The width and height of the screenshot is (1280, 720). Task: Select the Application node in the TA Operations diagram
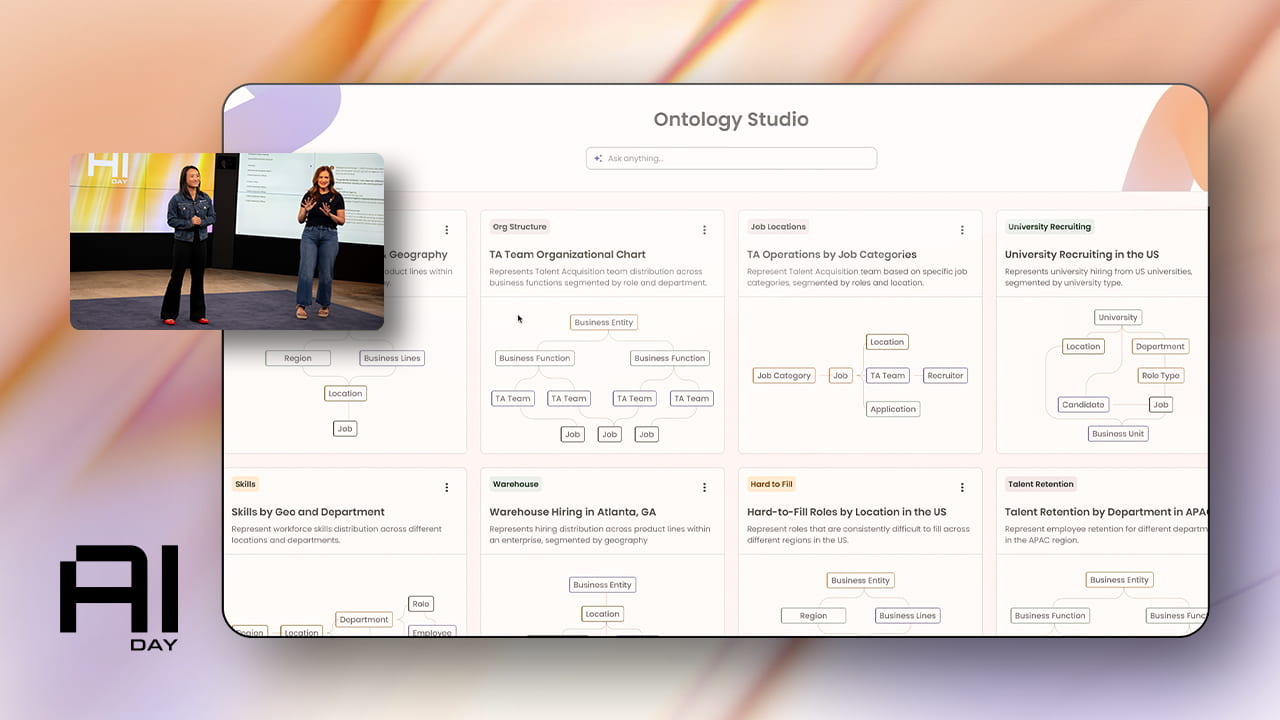893,409
